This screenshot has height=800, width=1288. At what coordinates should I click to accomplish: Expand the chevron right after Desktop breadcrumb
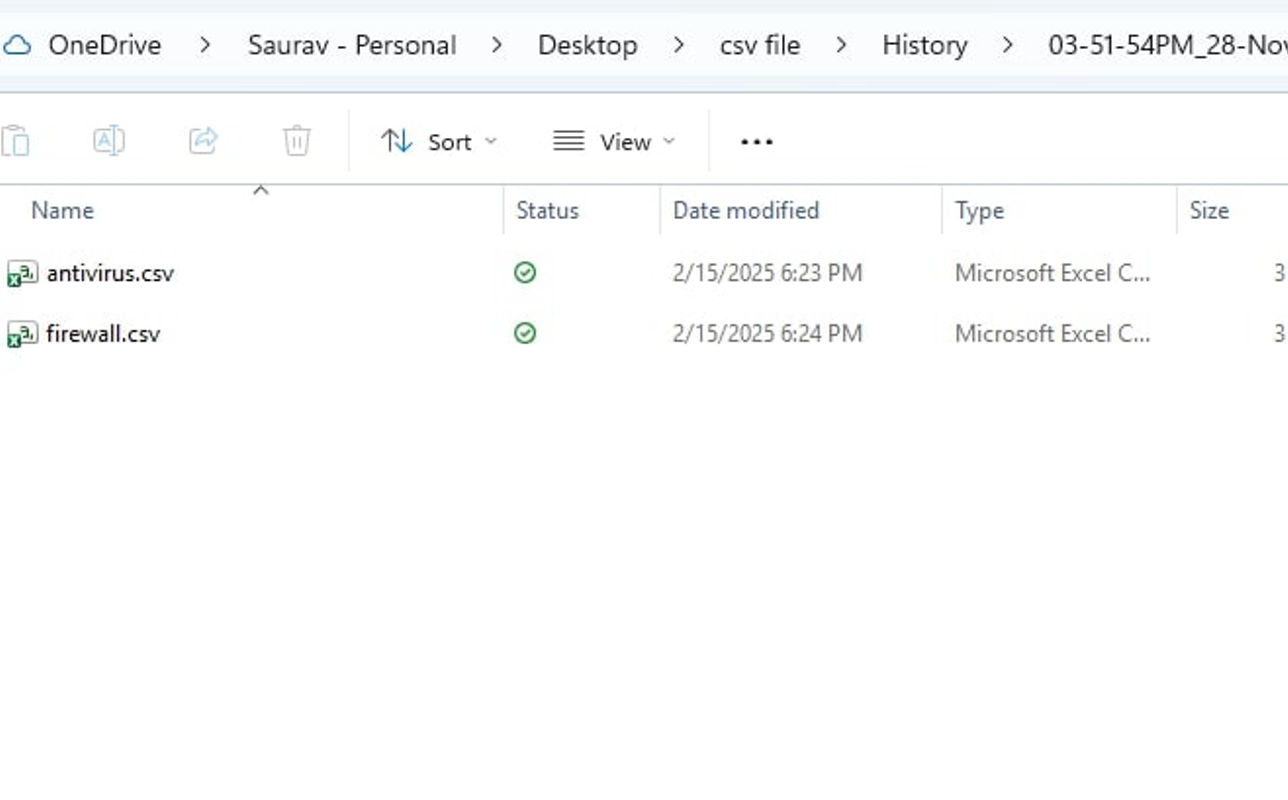tap(679, 45)
